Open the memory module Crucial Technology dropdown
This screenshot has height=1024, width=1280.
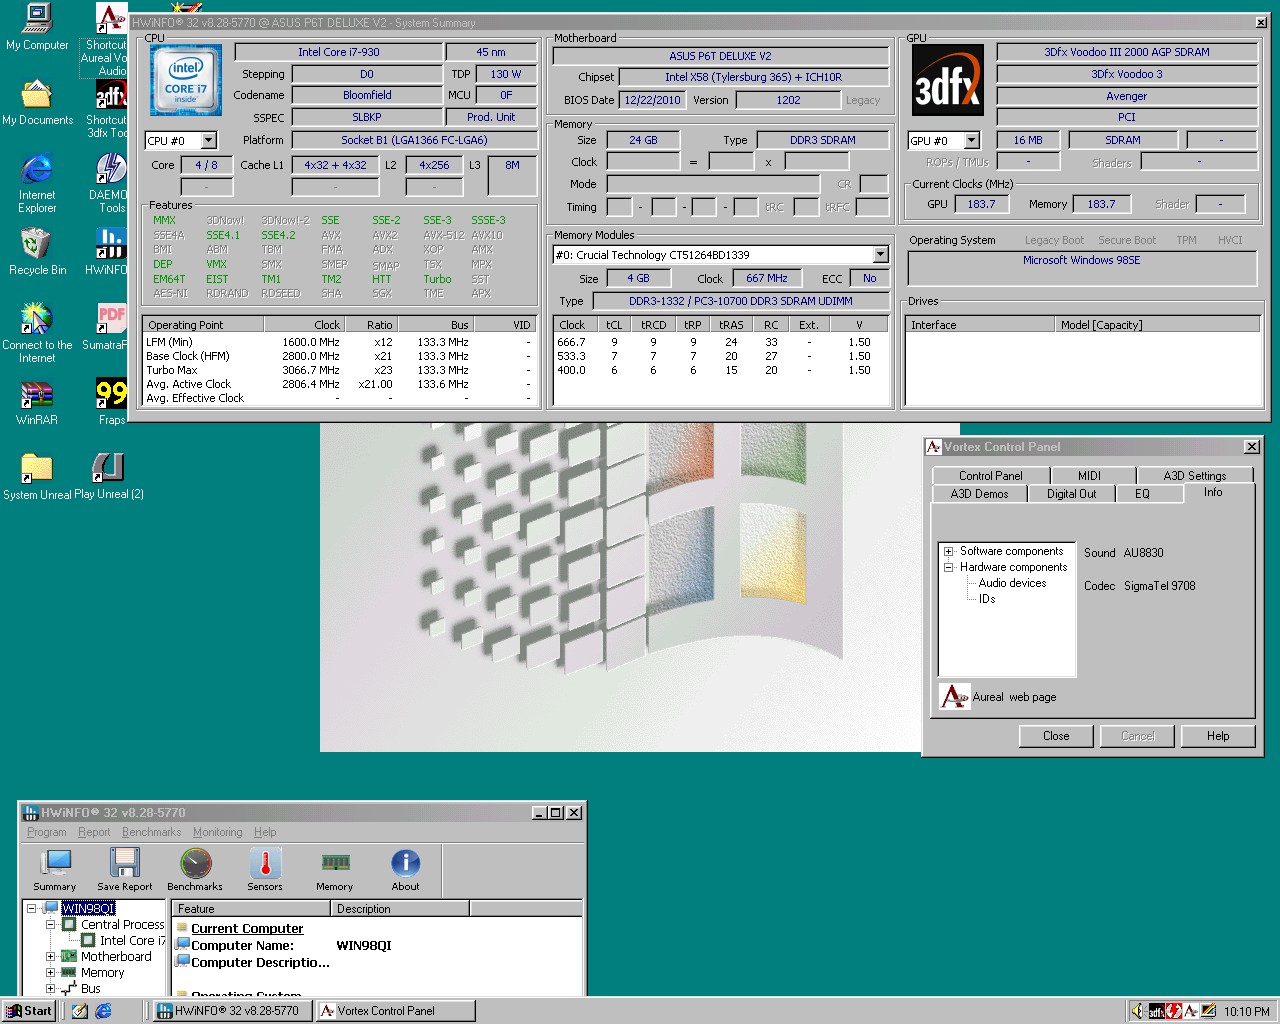pyautogui.click(x=880, y=255)
